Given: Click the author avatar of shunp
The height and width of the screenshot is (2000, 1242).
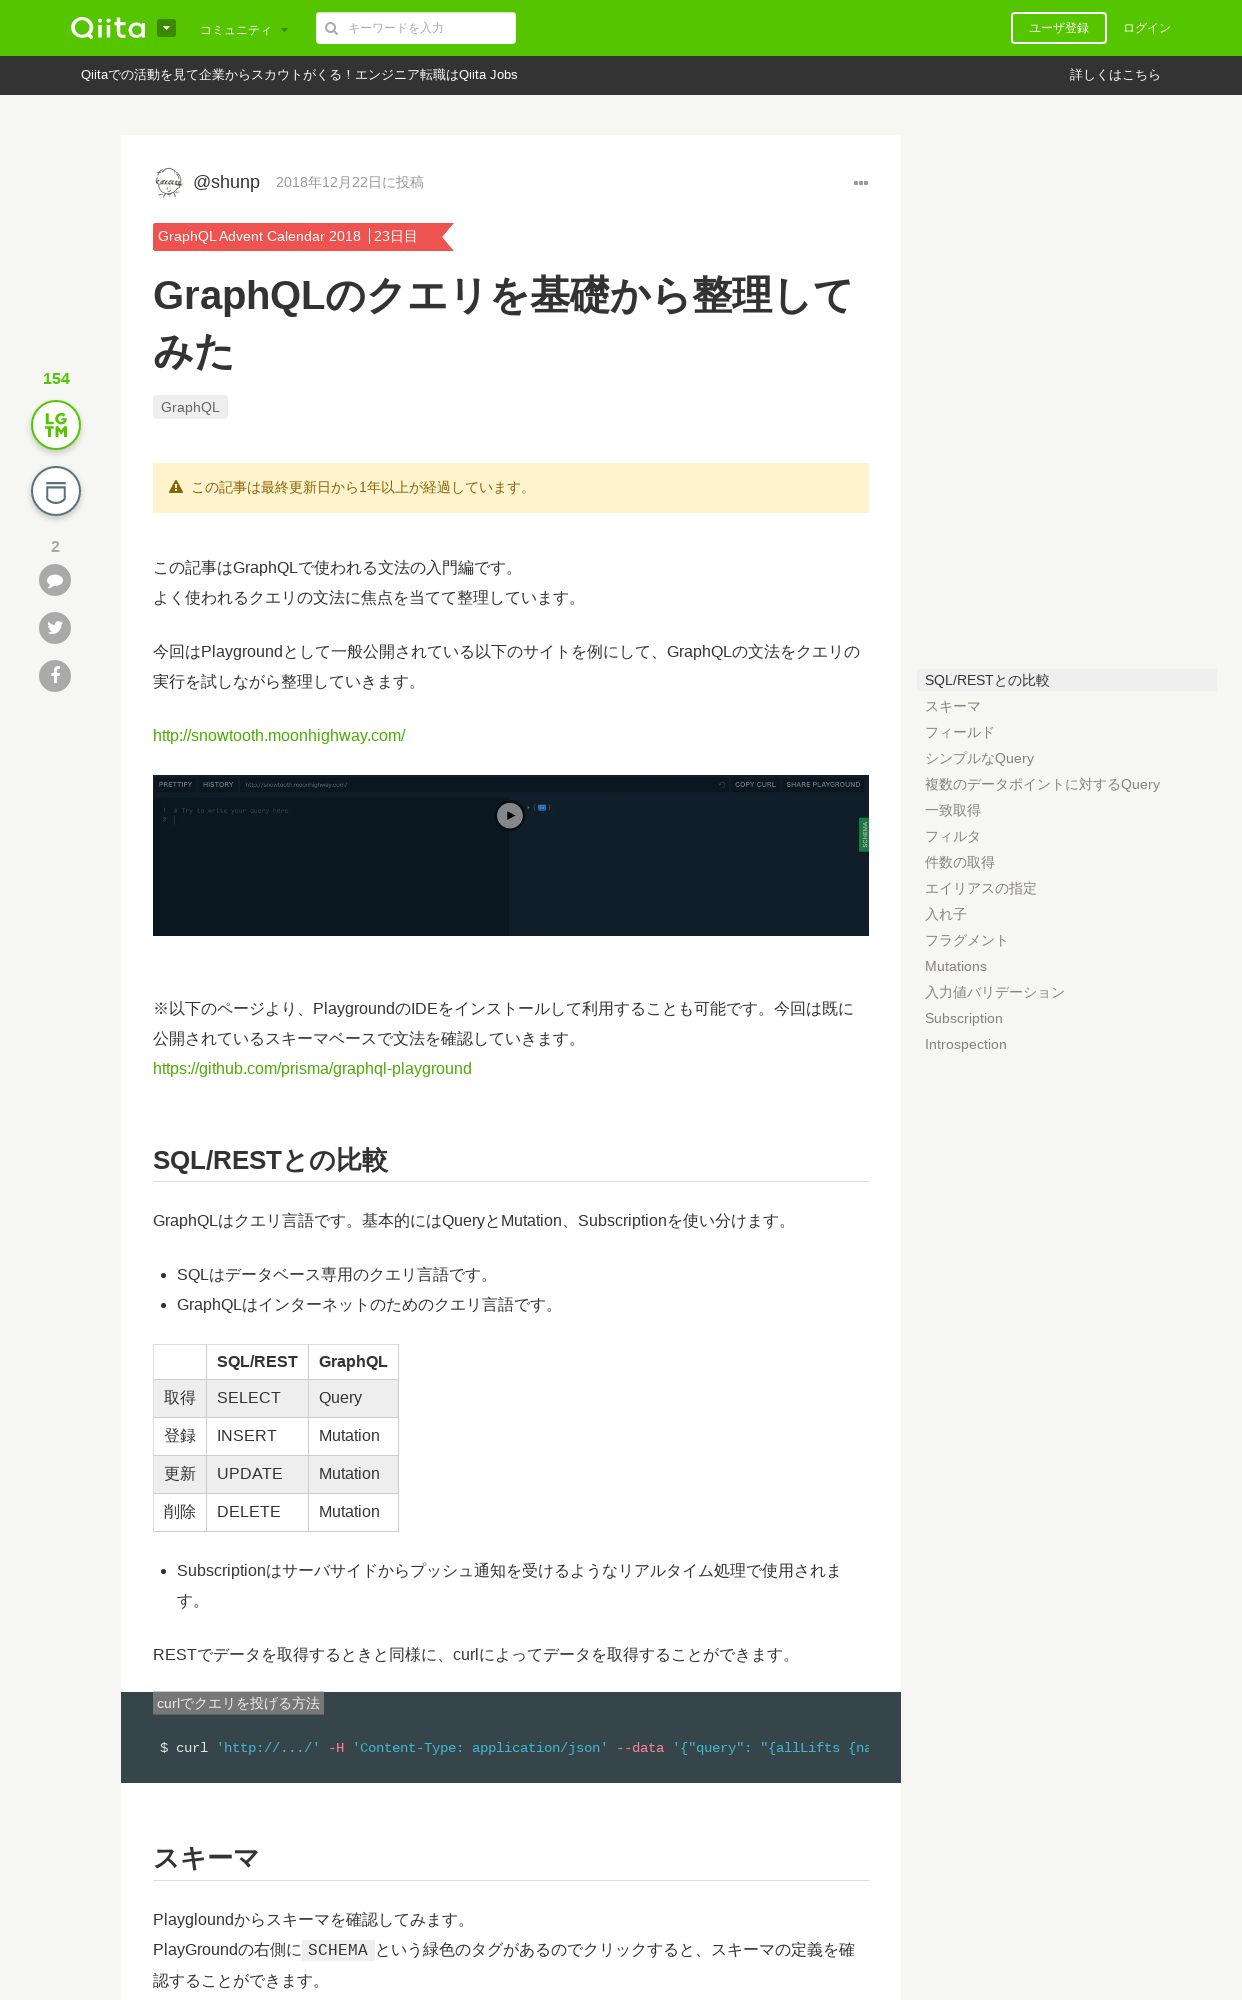Looking at the screenshot, I should point(169,182).
